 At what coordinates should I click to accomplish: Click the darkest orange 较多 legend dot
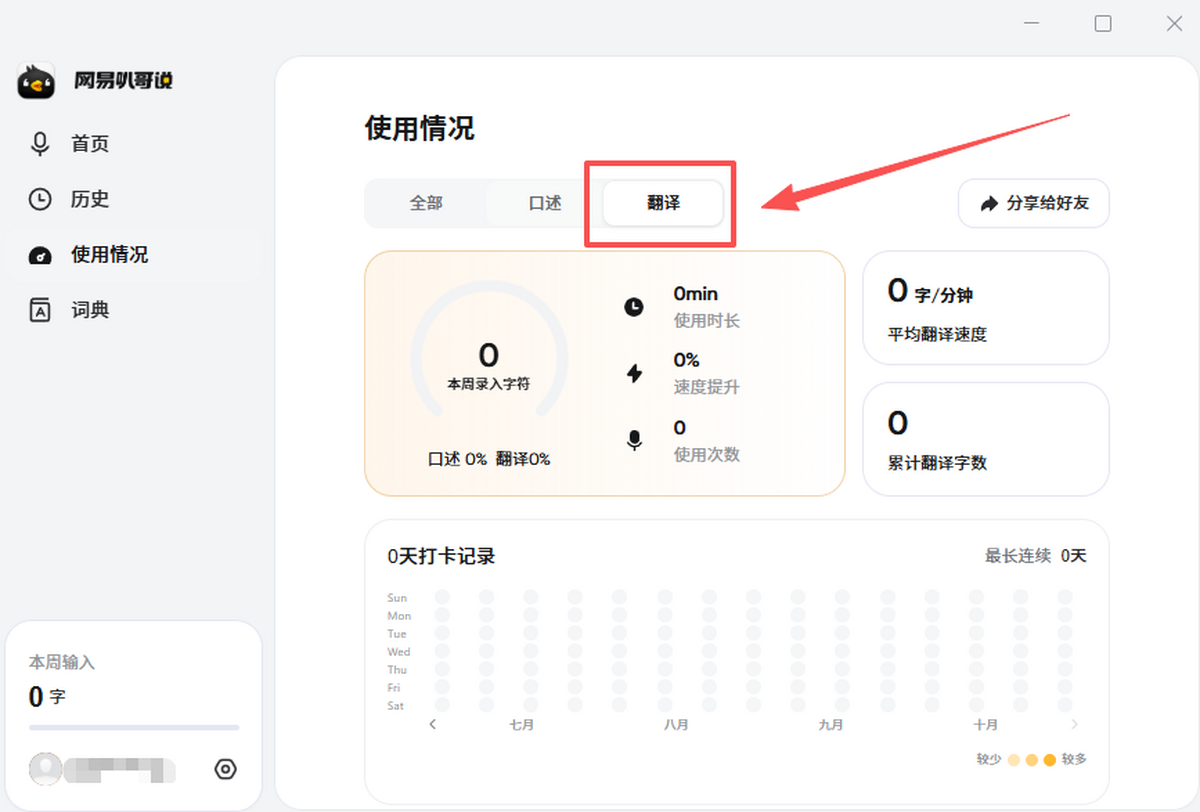[1049, 760]
